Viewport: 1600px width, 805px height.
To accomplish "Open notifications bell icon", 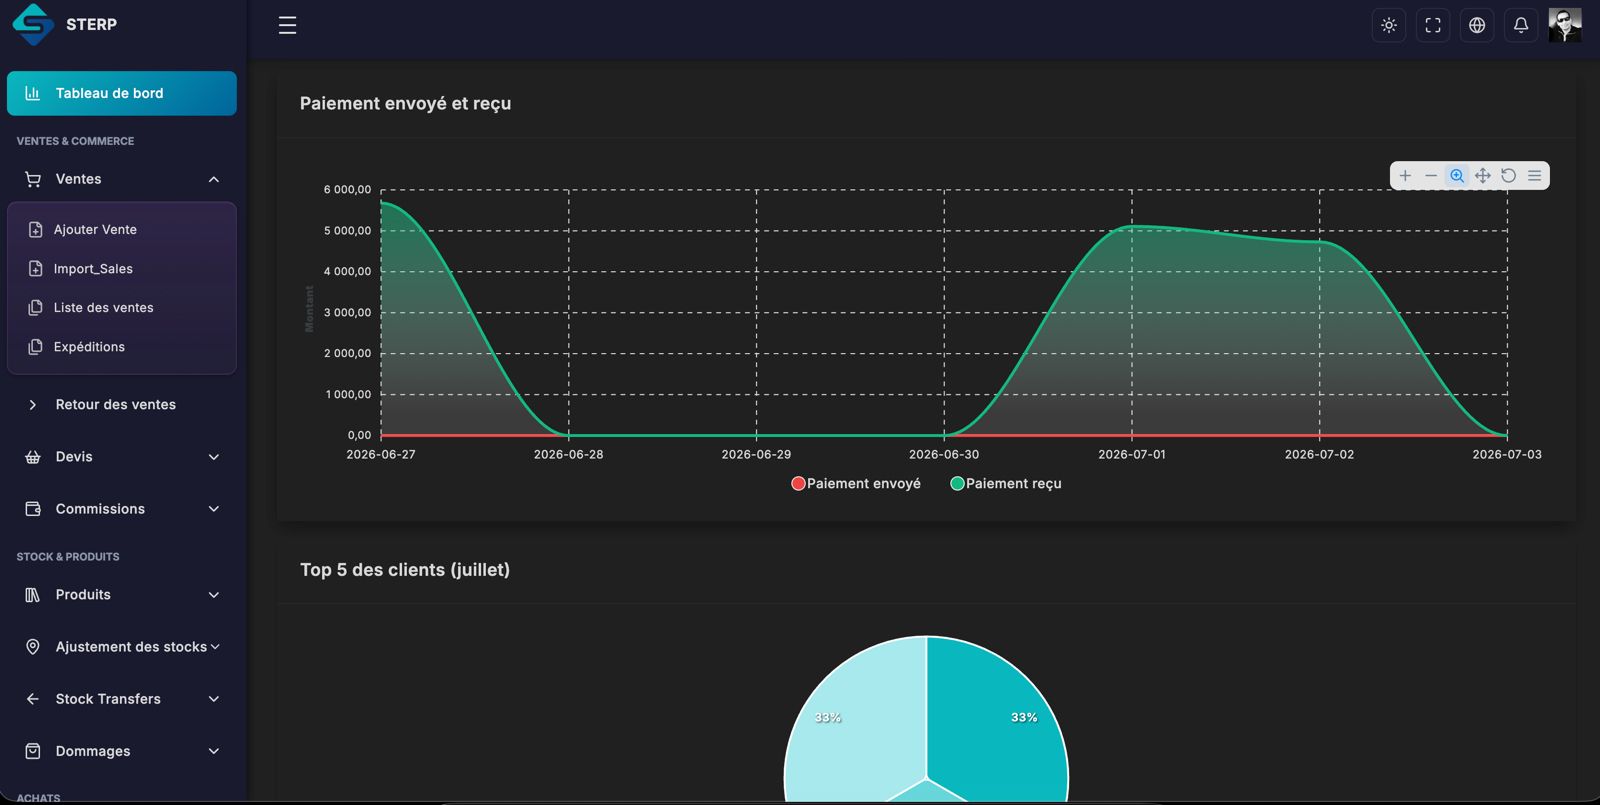I will click(x=1521, y=25).
